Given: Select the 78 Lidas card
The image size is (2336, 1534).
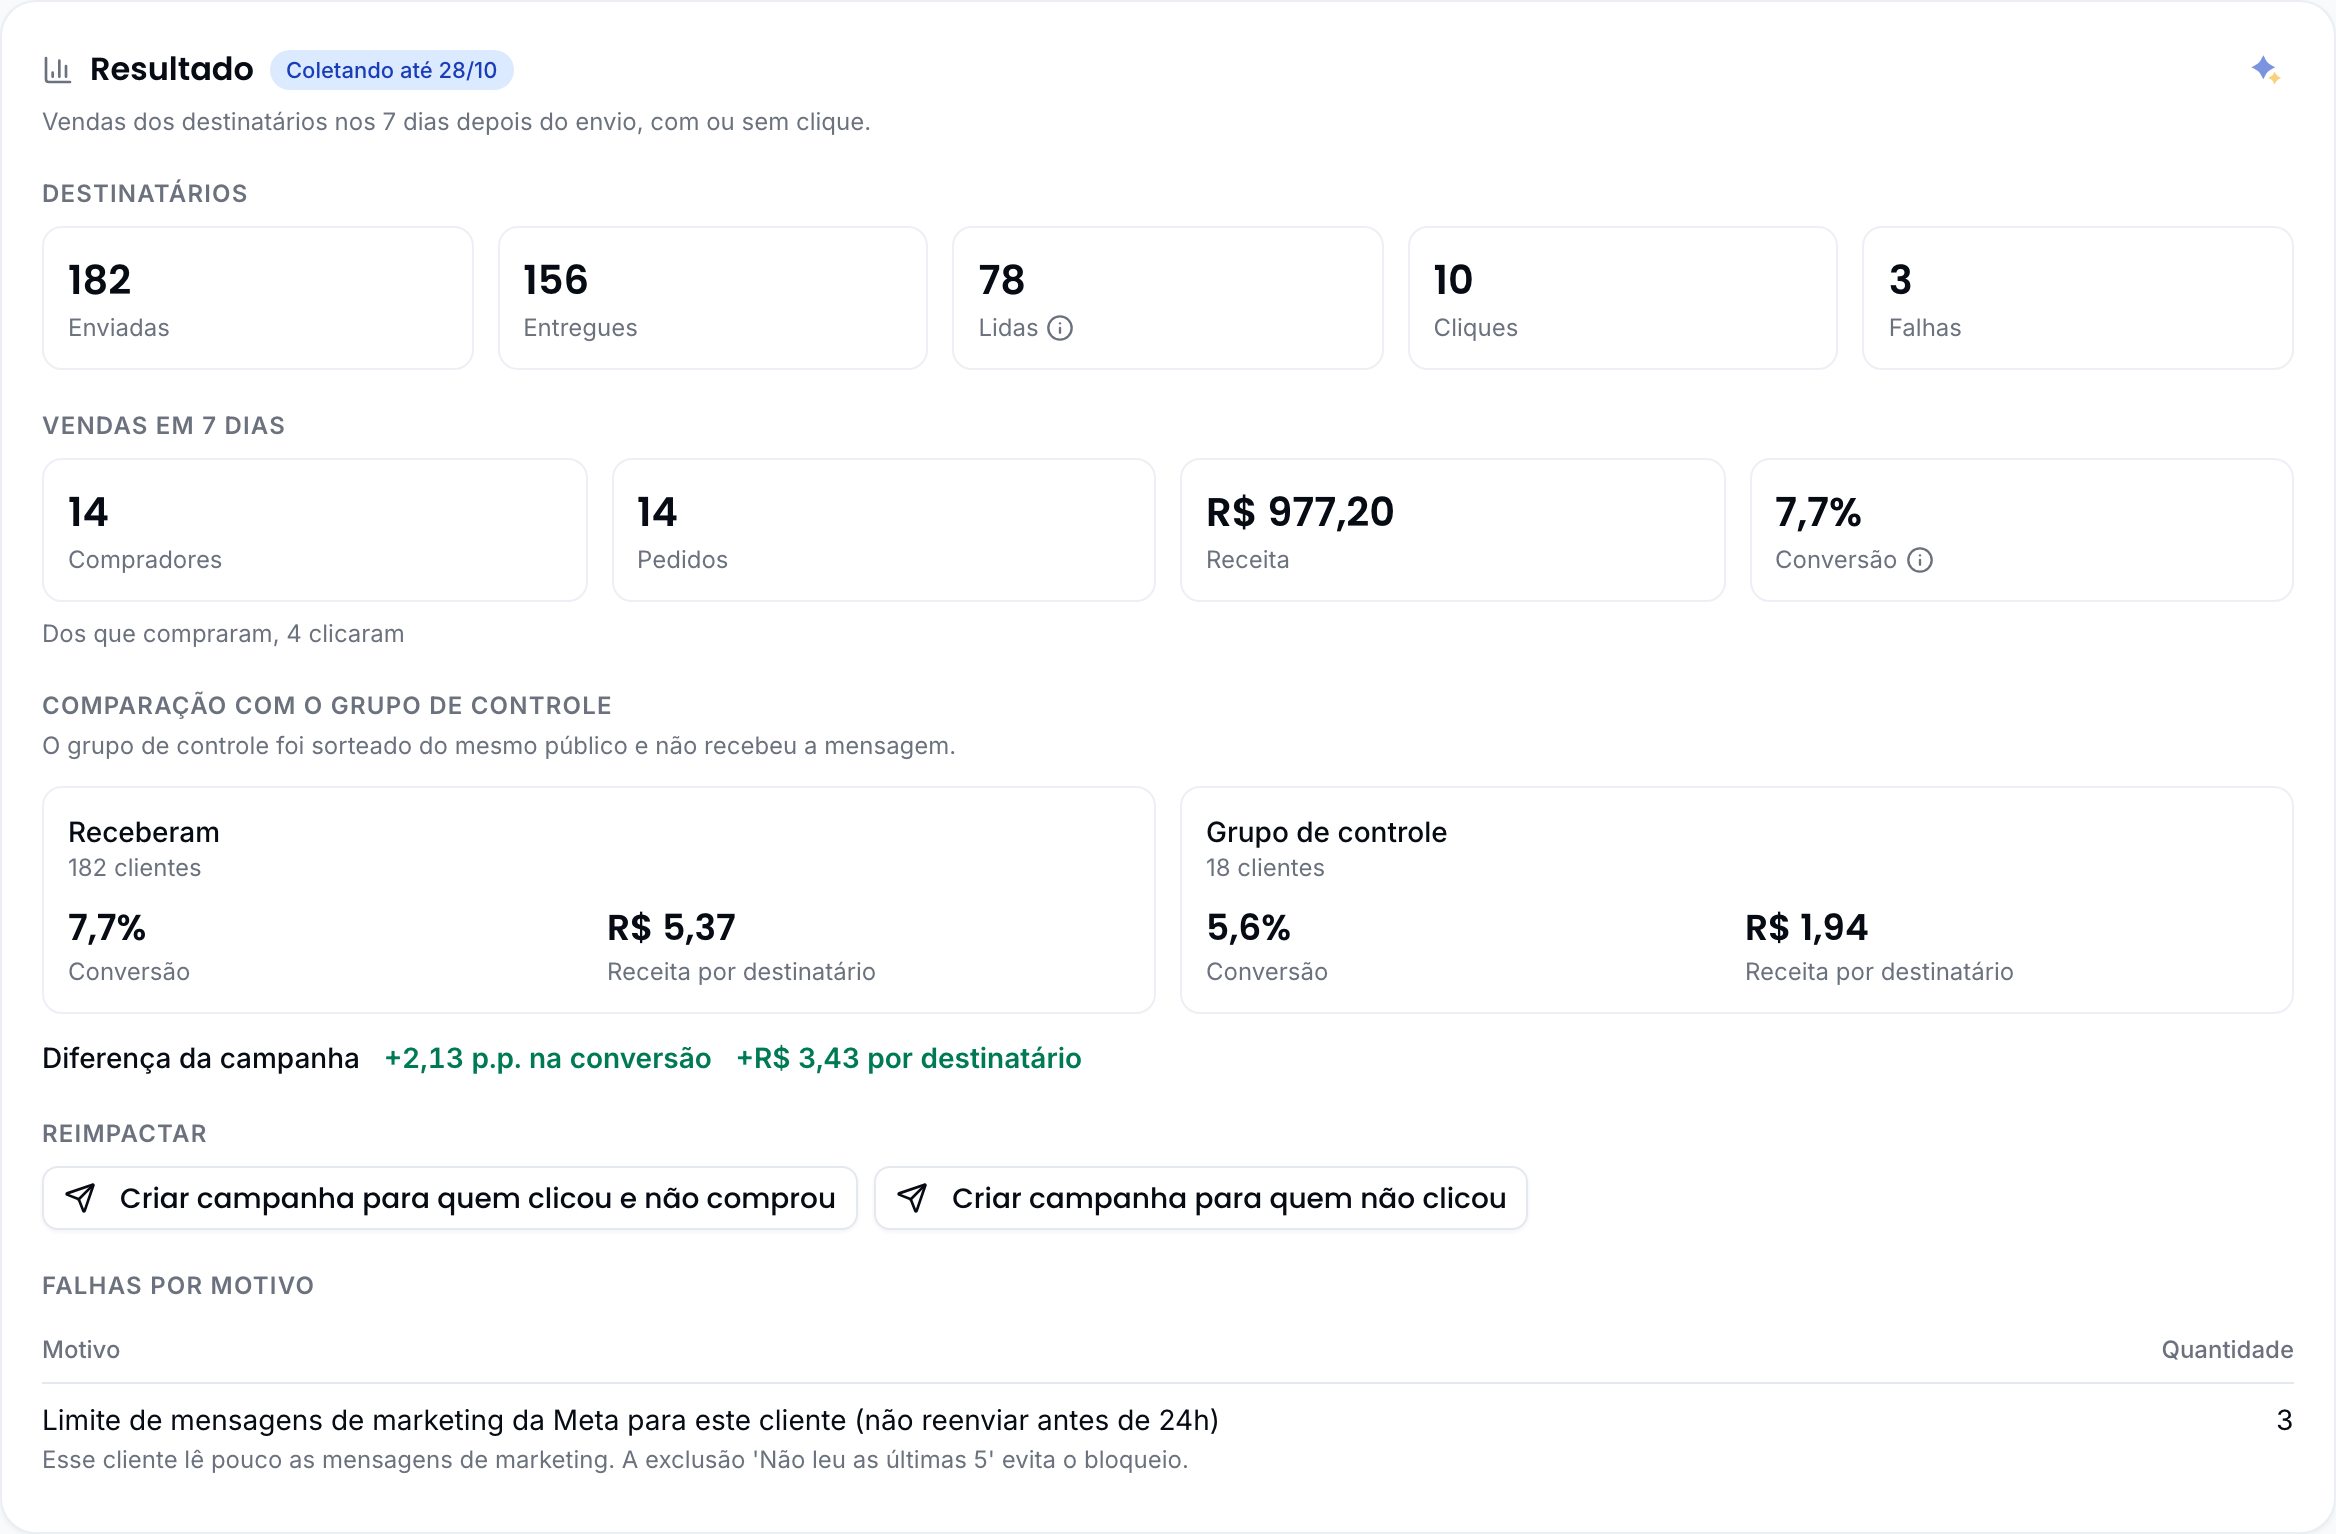Looking at the screenshot, I should 1168,298.
